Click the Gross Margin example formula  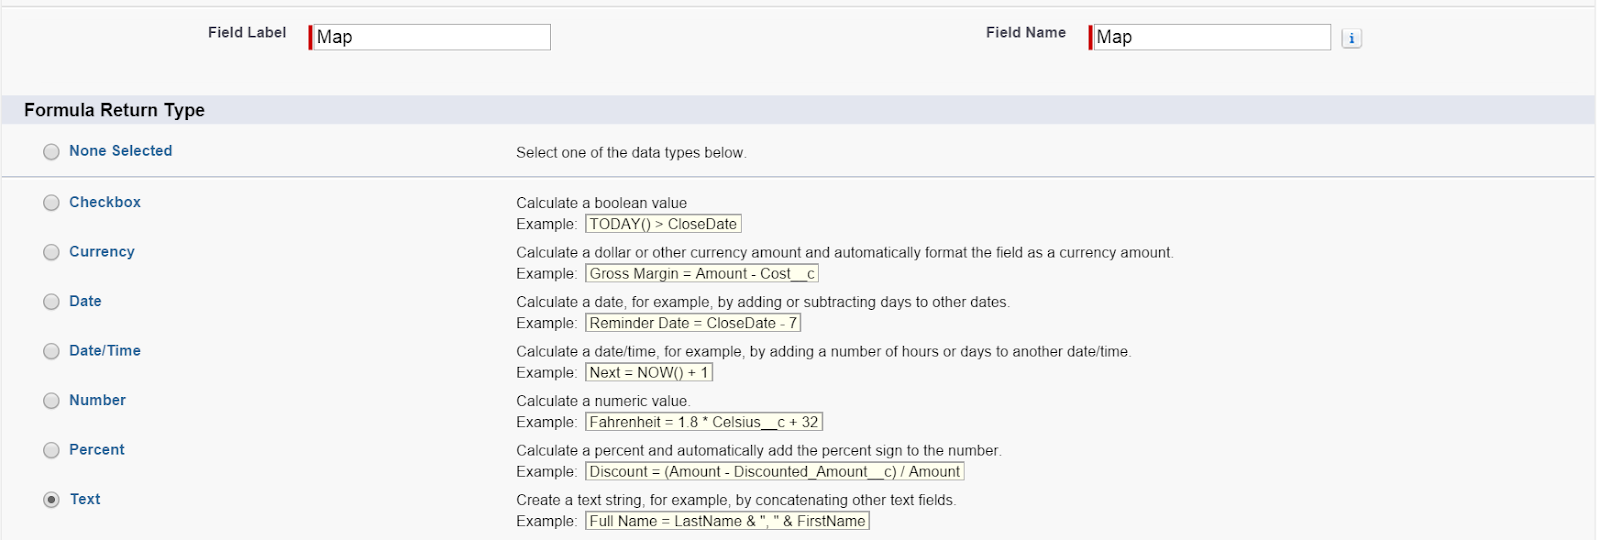[x=702, y=274]
